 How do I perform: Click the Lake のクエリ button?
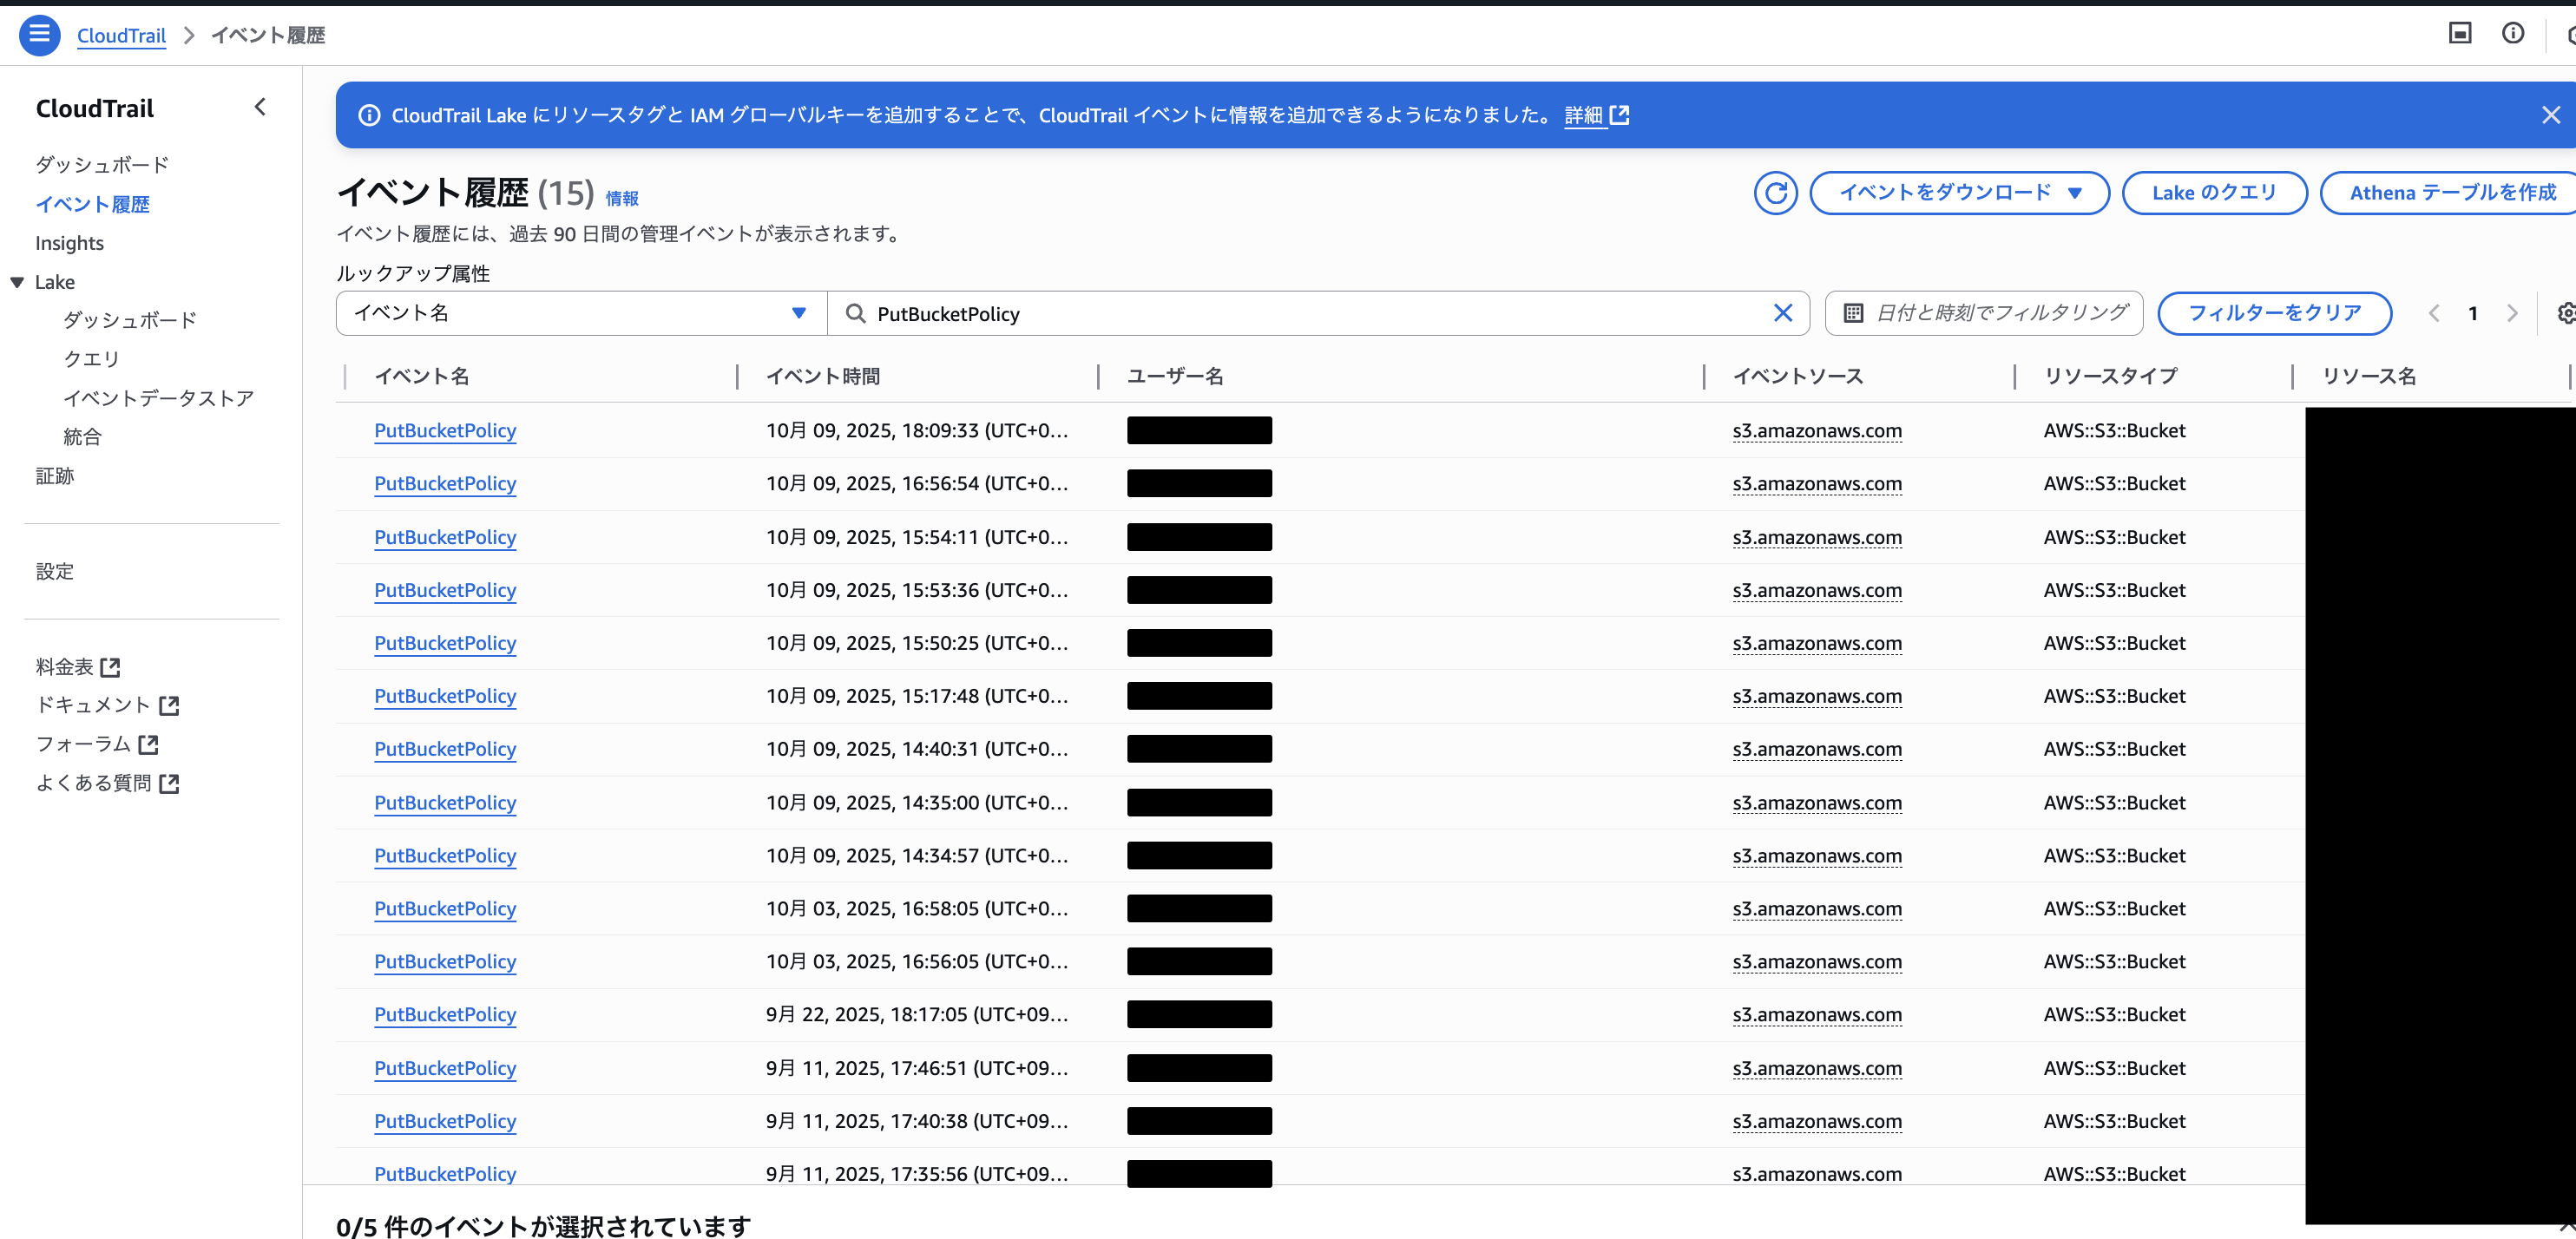[2213, 193]
